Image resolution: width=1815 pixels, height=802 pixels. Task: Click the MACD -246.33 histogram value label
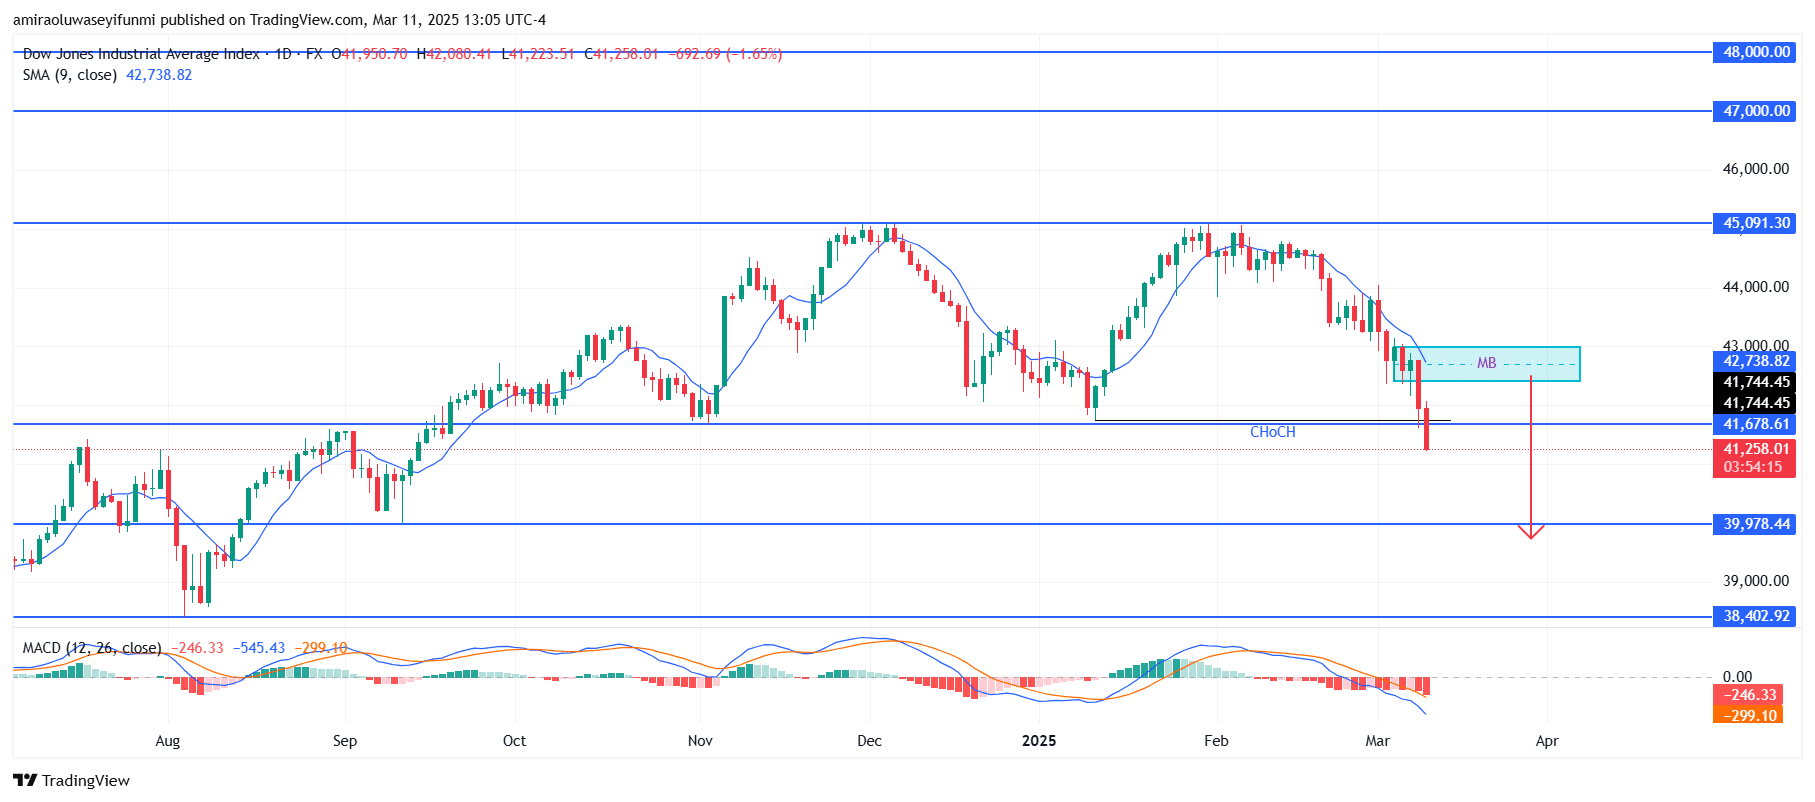tap(1748, 695)
